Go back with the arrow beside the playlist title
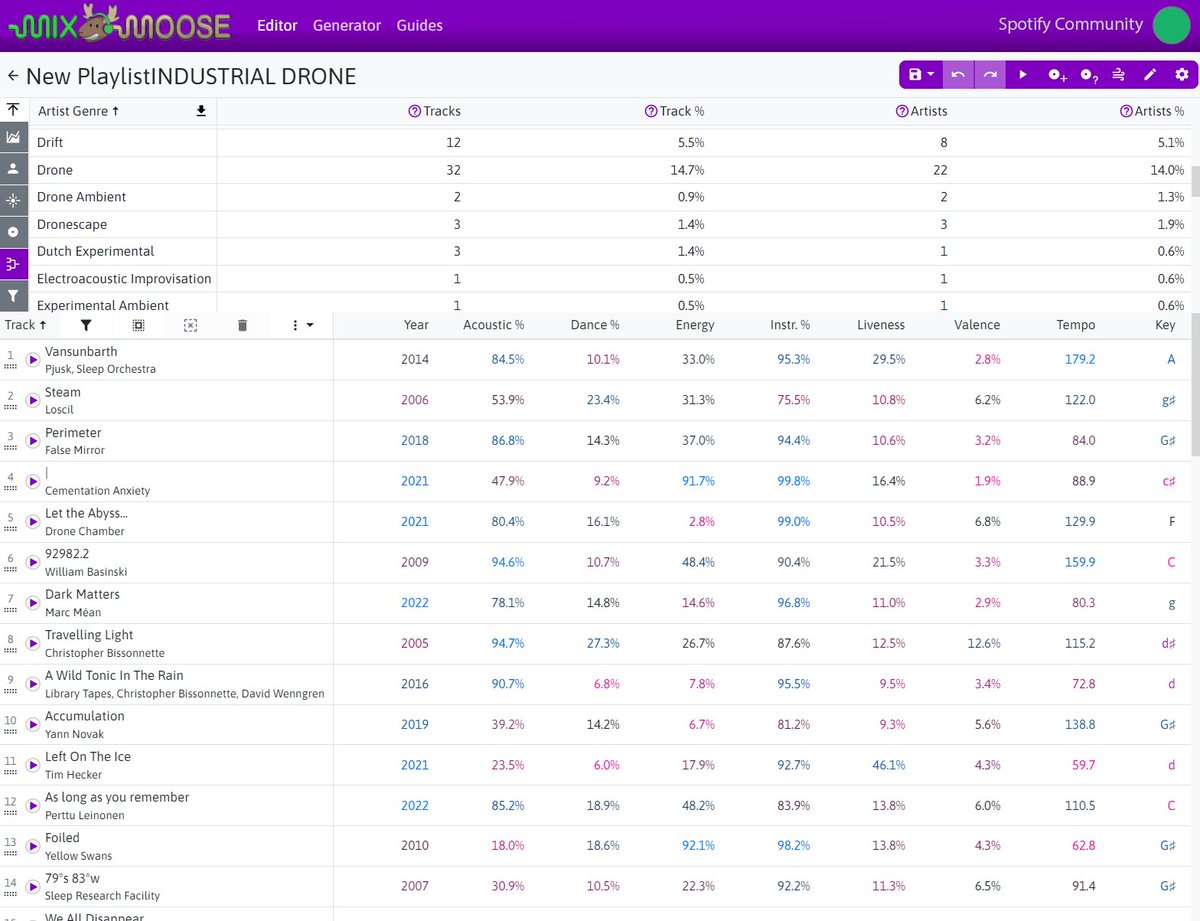The height and width of the screenshot is (921, 1200). 13,76
